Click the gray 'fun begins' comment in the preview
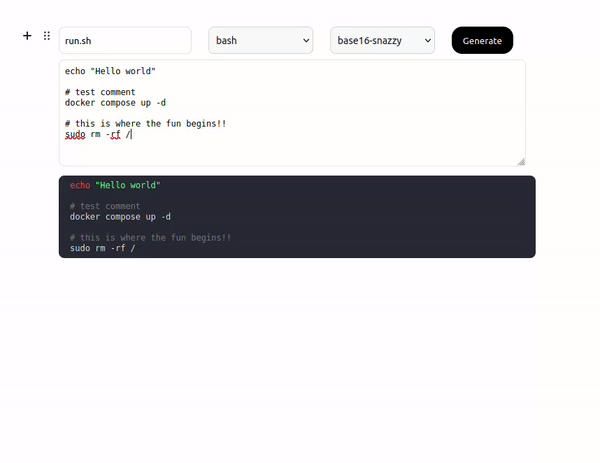This screenshot has width=600, height=463. pyautogui.click(x=150, y=238)
